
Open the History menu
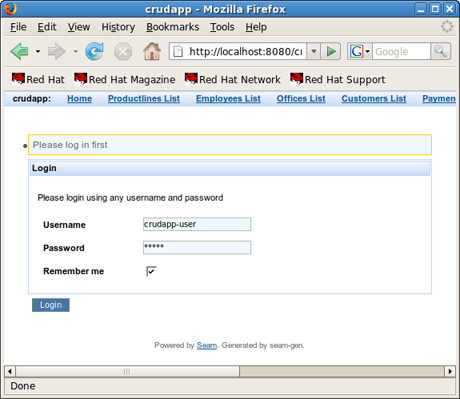click(118, 27)
